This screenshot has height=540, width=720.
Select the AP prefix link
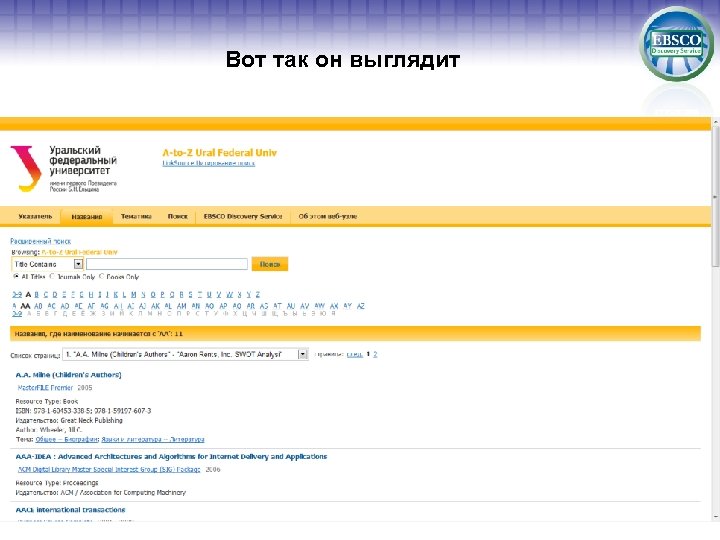point(224,306)
